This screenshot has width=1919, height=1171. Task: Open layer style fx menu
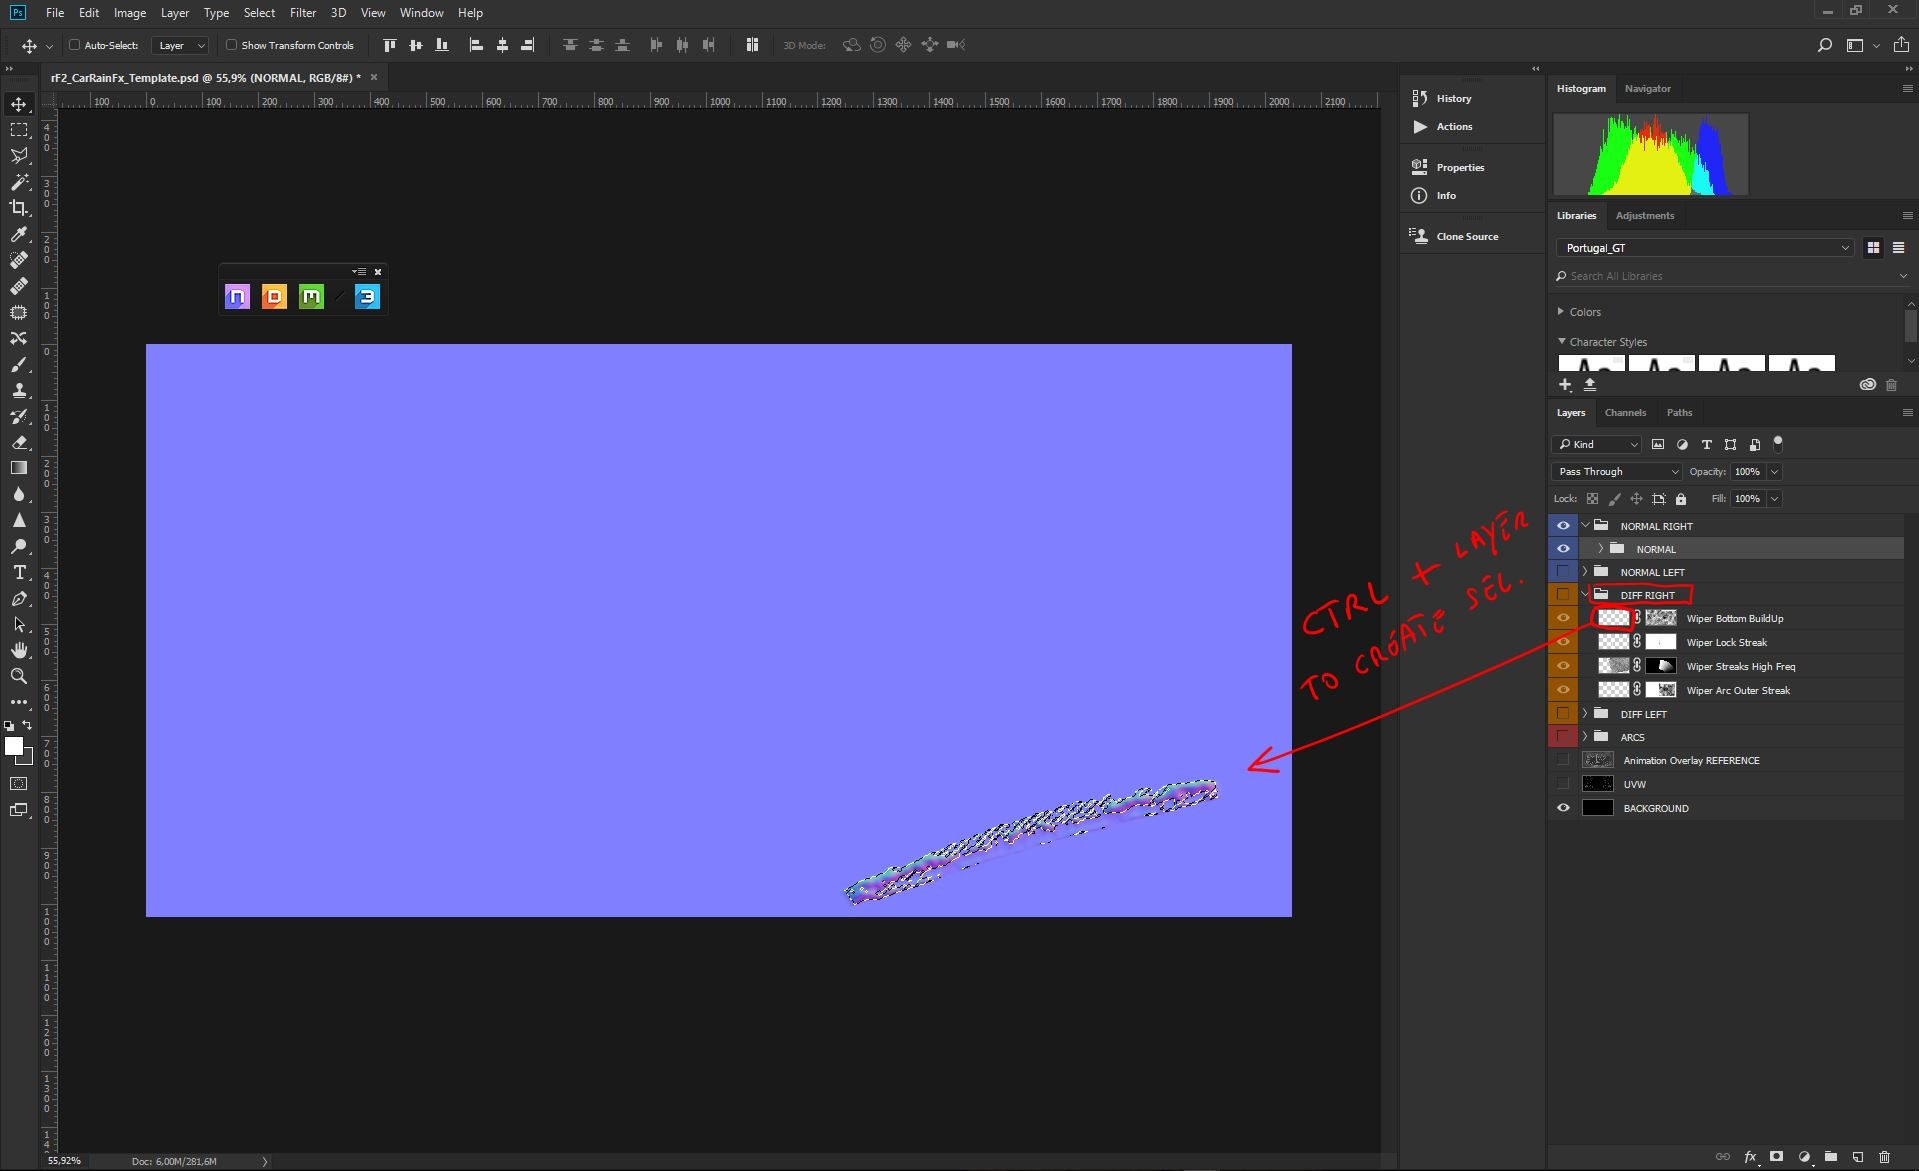coord(1750,1157)
